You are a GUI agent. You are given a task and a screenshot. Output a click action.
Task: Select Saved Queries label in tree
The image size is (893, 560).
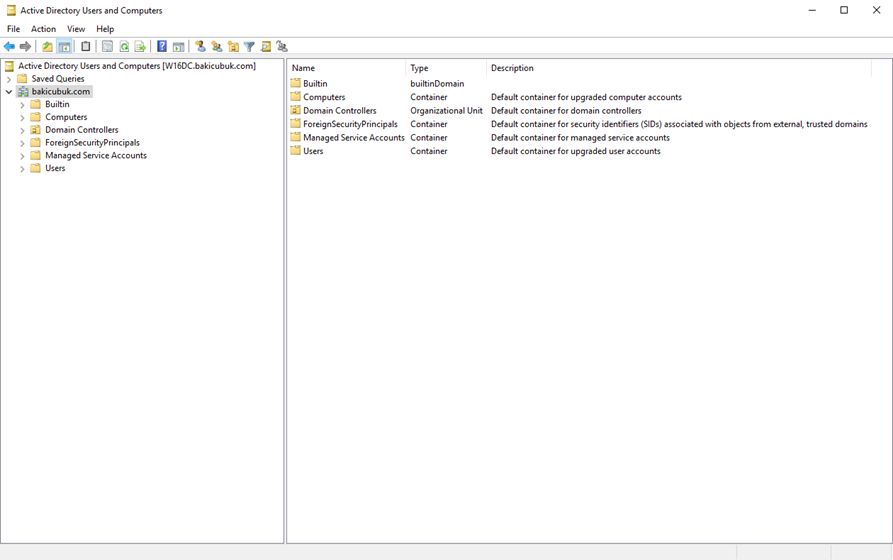pyautogui.click(x=58, y=79)
